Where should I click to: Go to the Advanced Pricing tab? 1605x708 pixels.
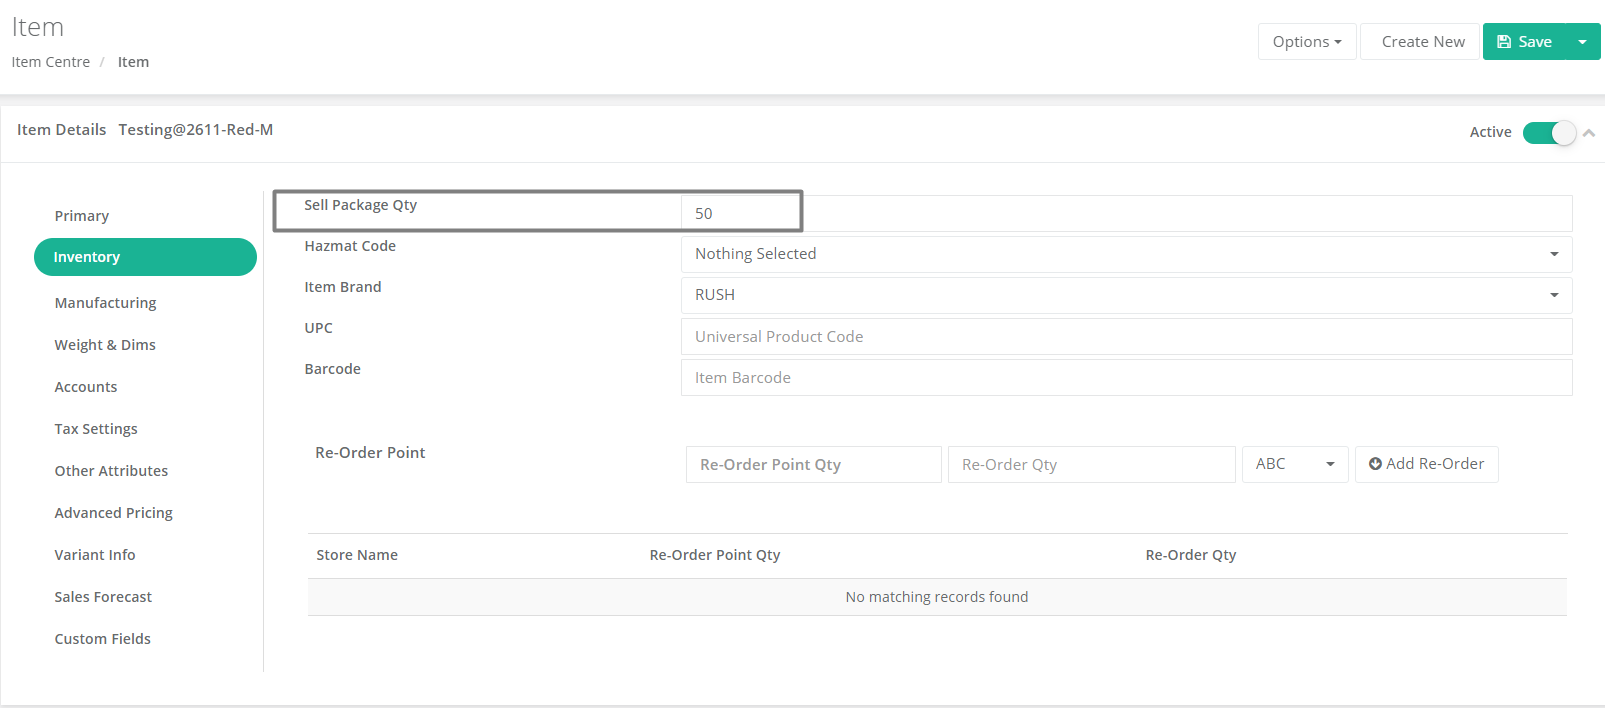click(113, 513)
